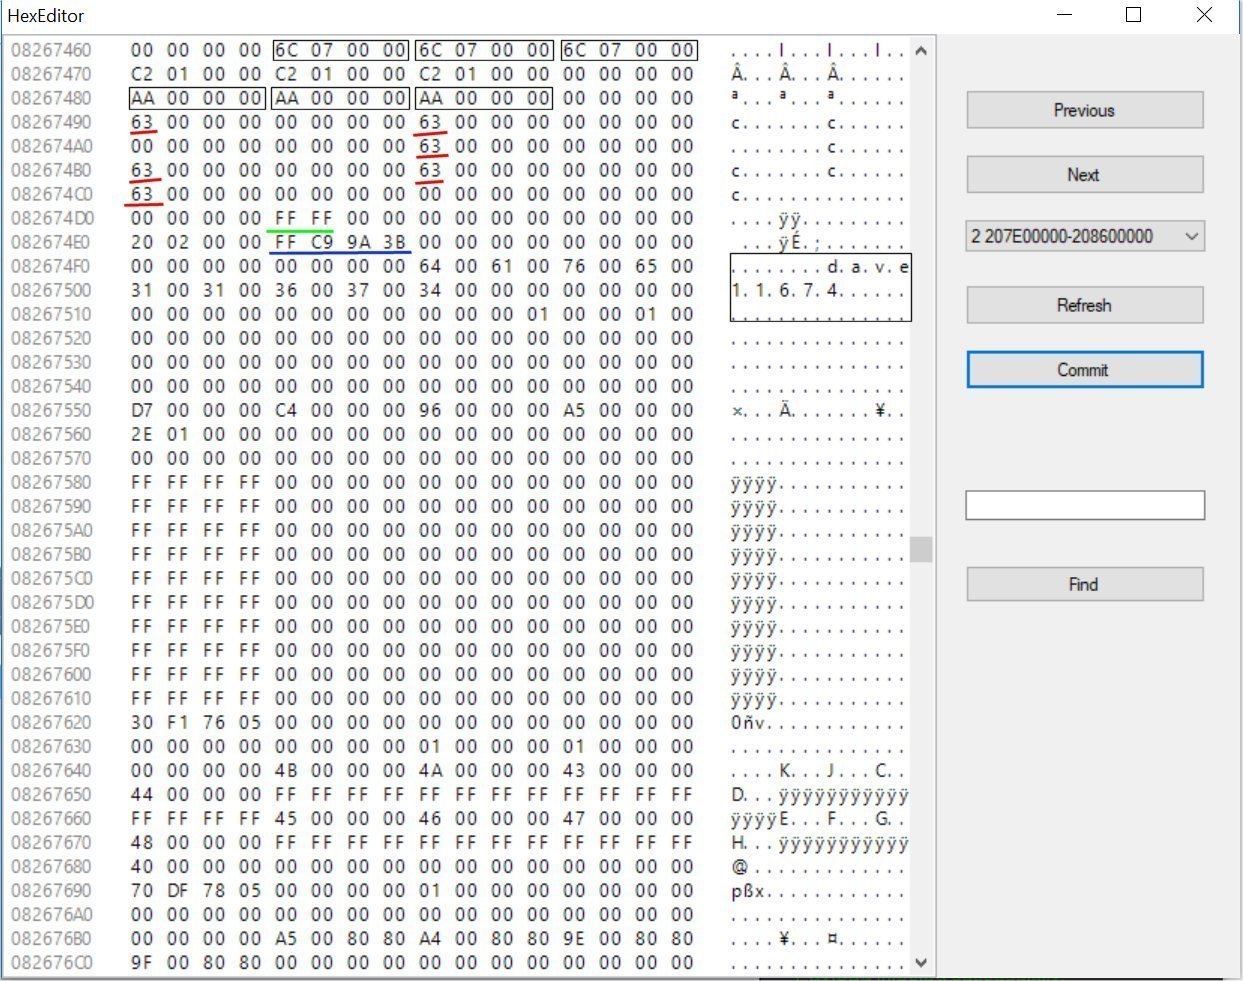Click byte 9F in row 082676C0
This screenshot has width=1243, height=981.
pyautogui.click(x=142, y=962)
